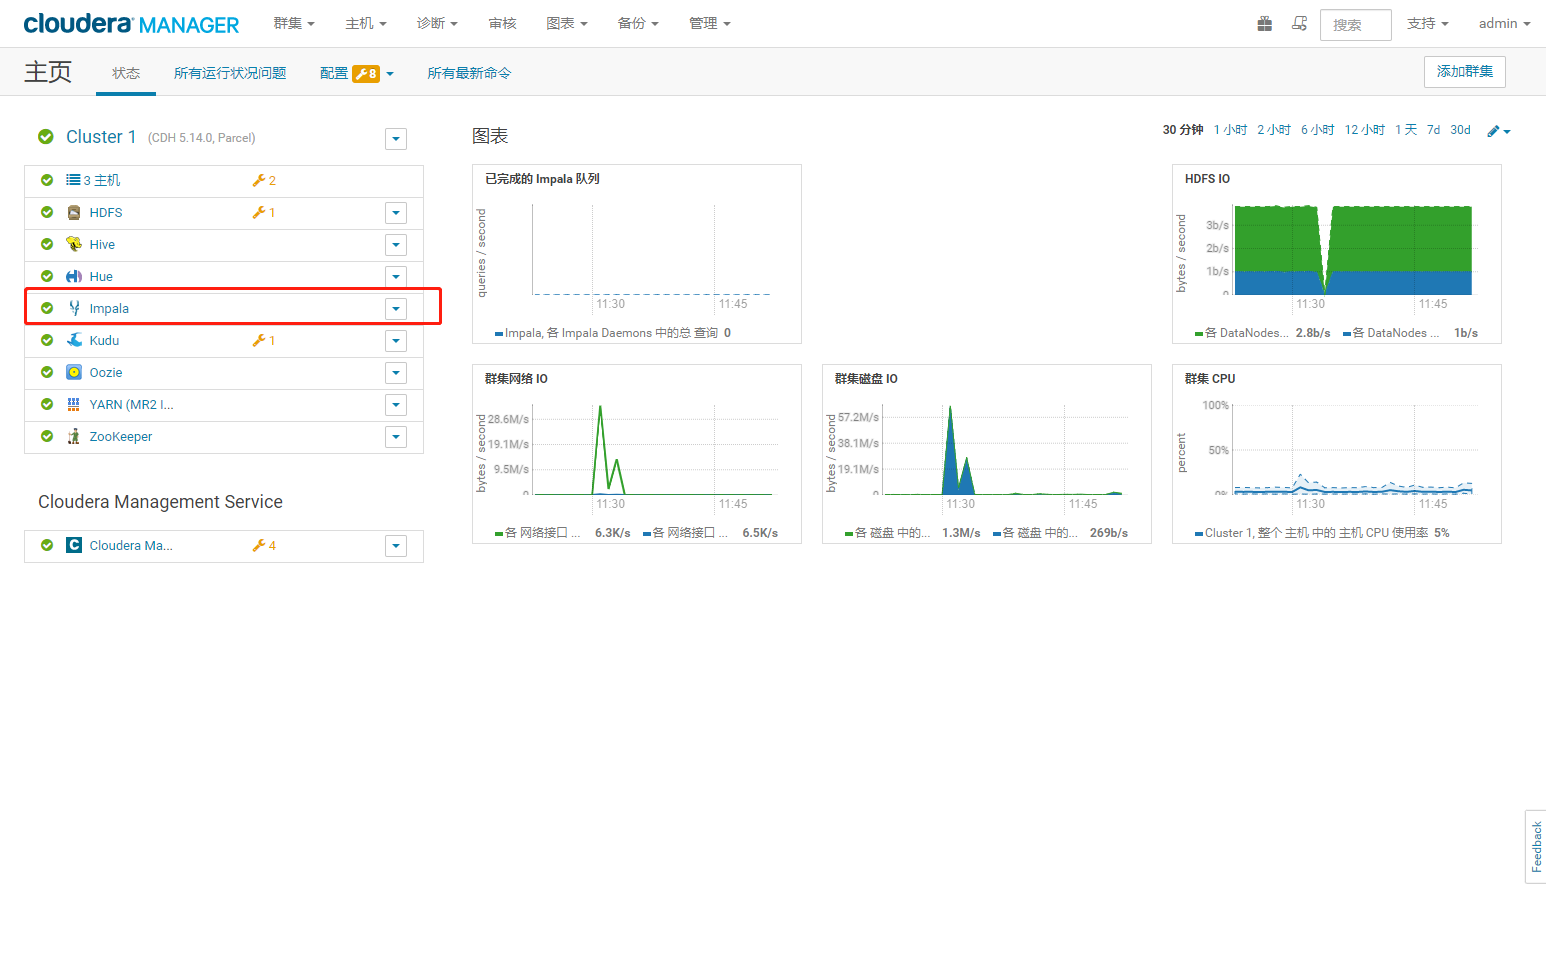
Task: Open running commands icon in top bar
Action: click(1299, 24)
